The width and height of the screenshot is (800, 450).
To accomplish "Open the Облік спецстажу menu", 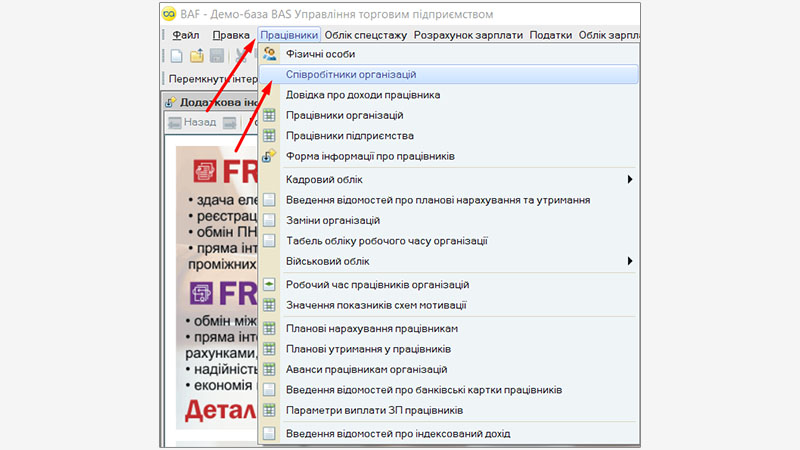I will coord(366,35).
